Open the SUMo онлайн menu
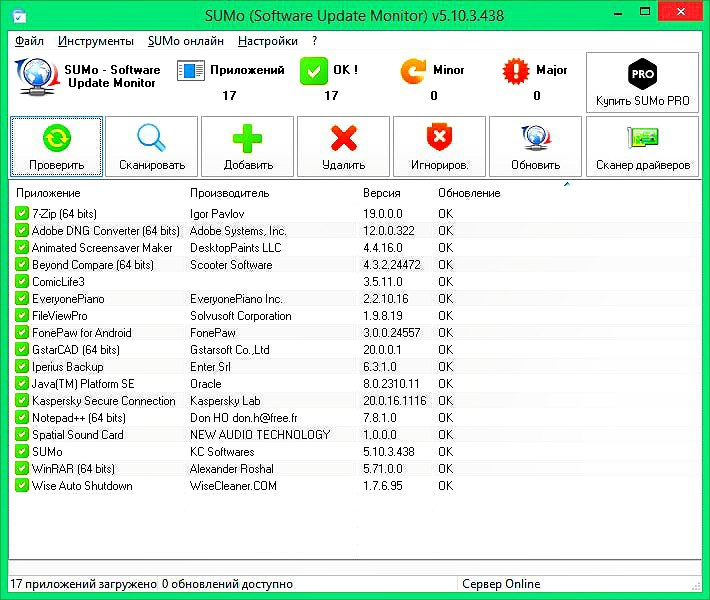Screen dimensions: 710x600 pyautogui.click(x=186, y=41)
